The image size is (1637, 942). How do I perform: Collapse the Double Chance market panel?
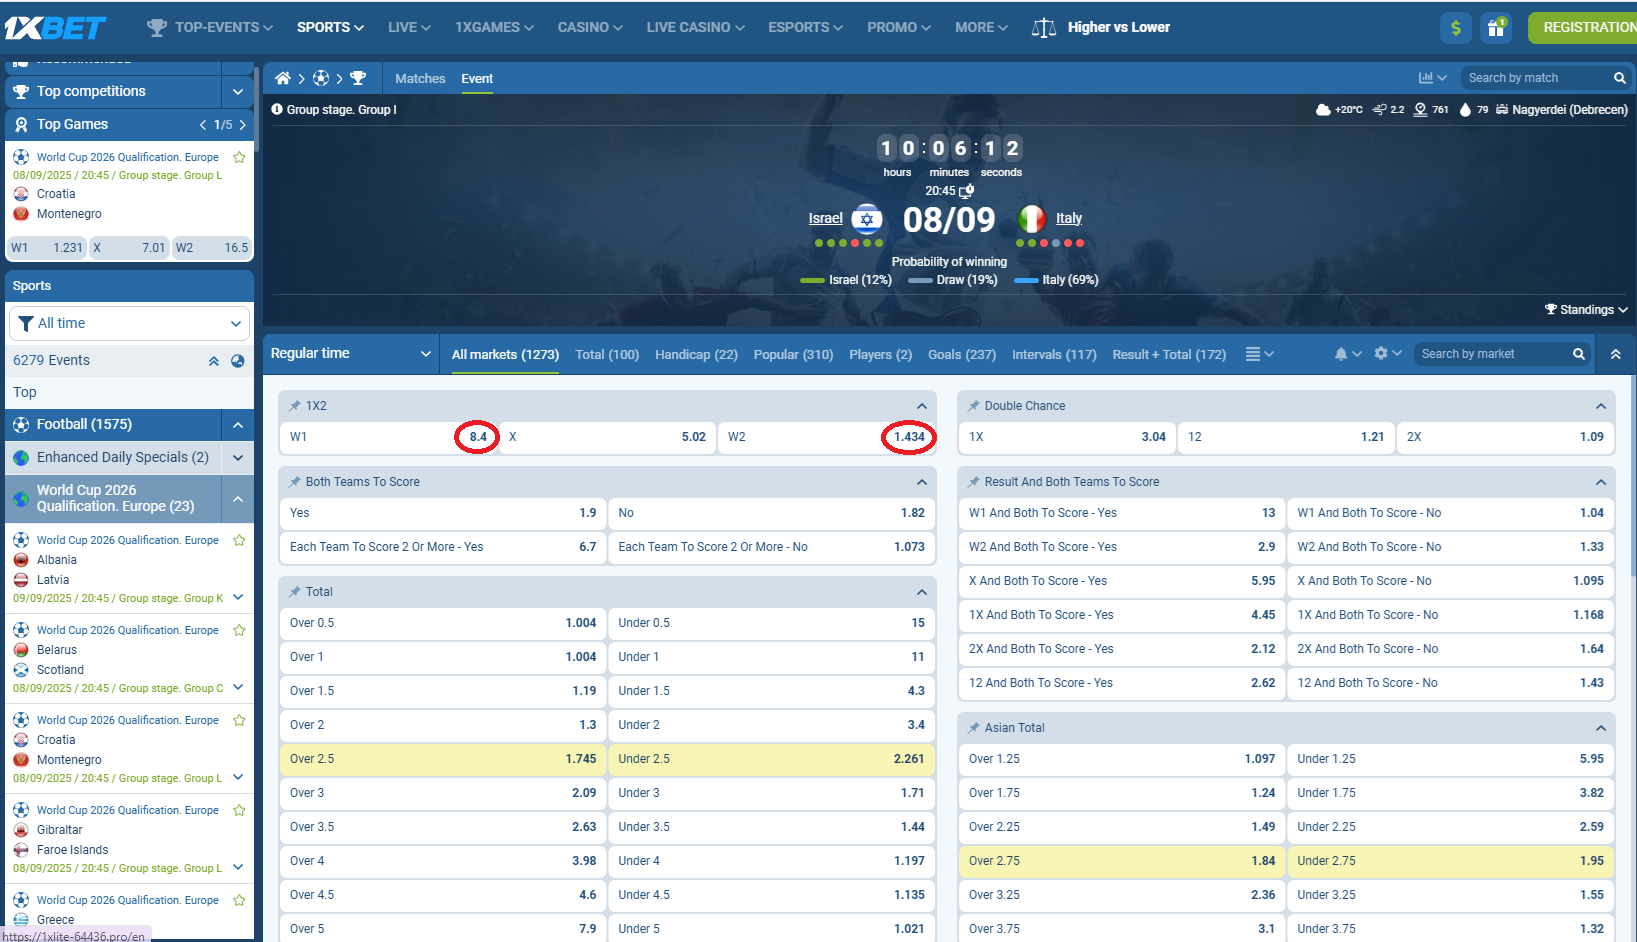click(1601, 406)
